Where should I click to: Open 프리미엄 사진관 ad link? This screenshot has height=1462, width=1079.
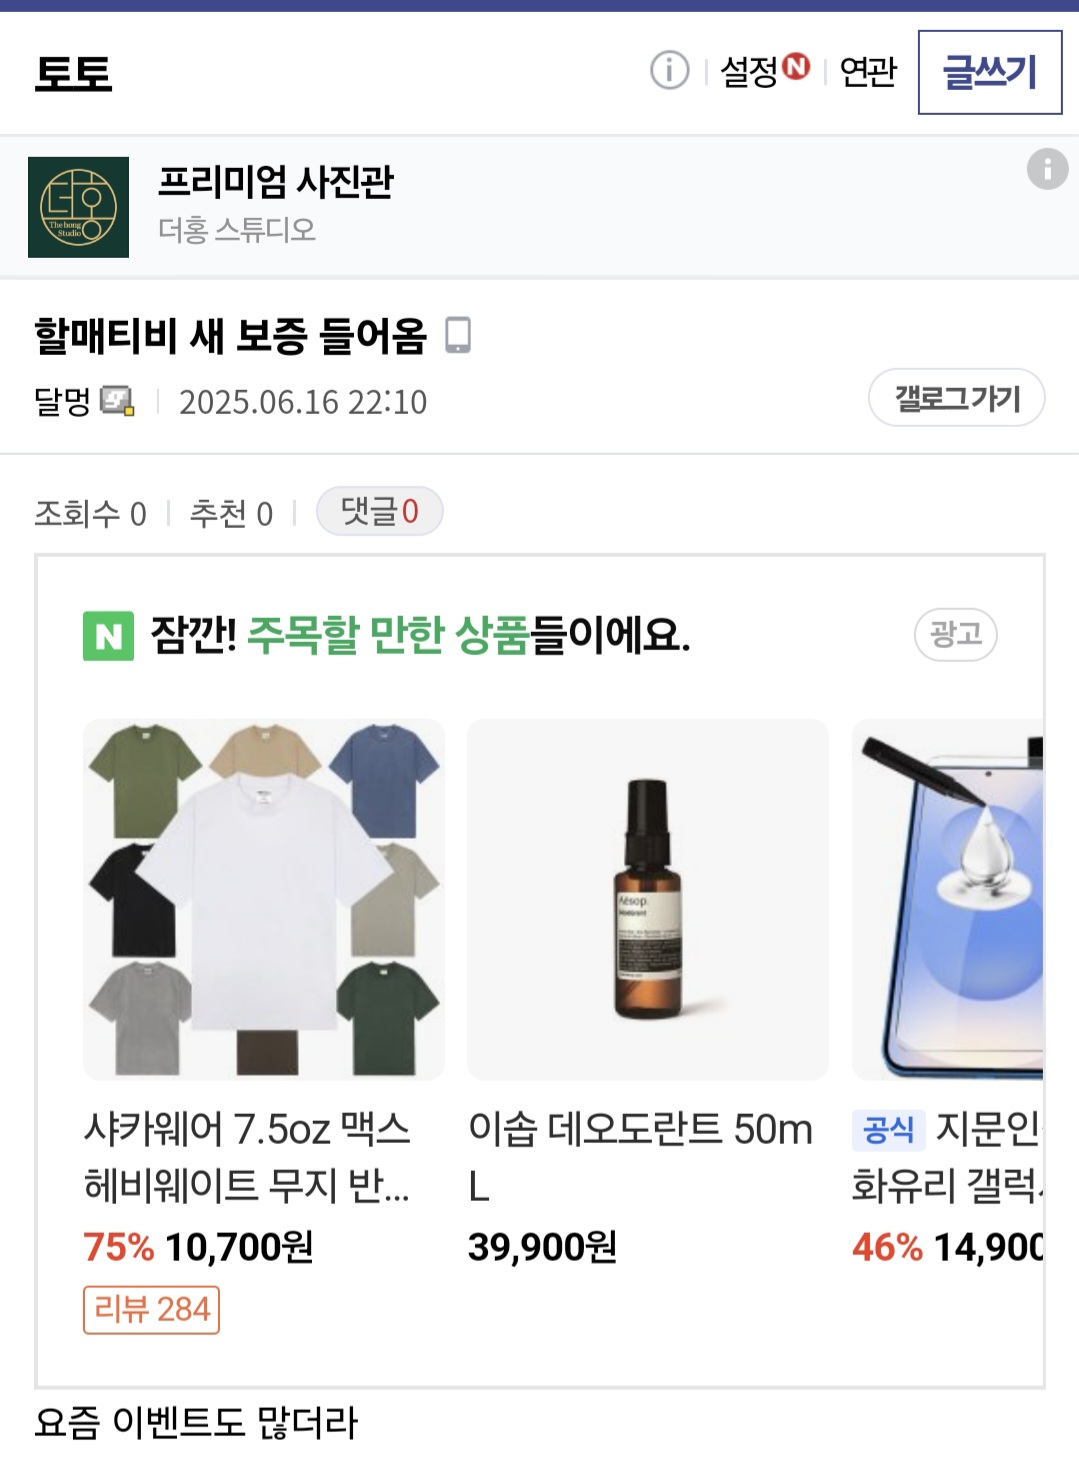[276, 182]
